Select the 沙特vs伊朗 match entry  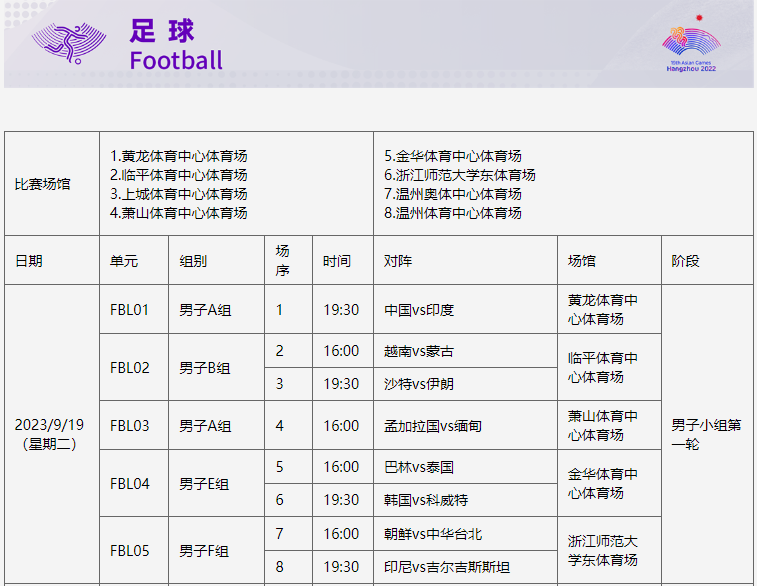pos(465,384)
